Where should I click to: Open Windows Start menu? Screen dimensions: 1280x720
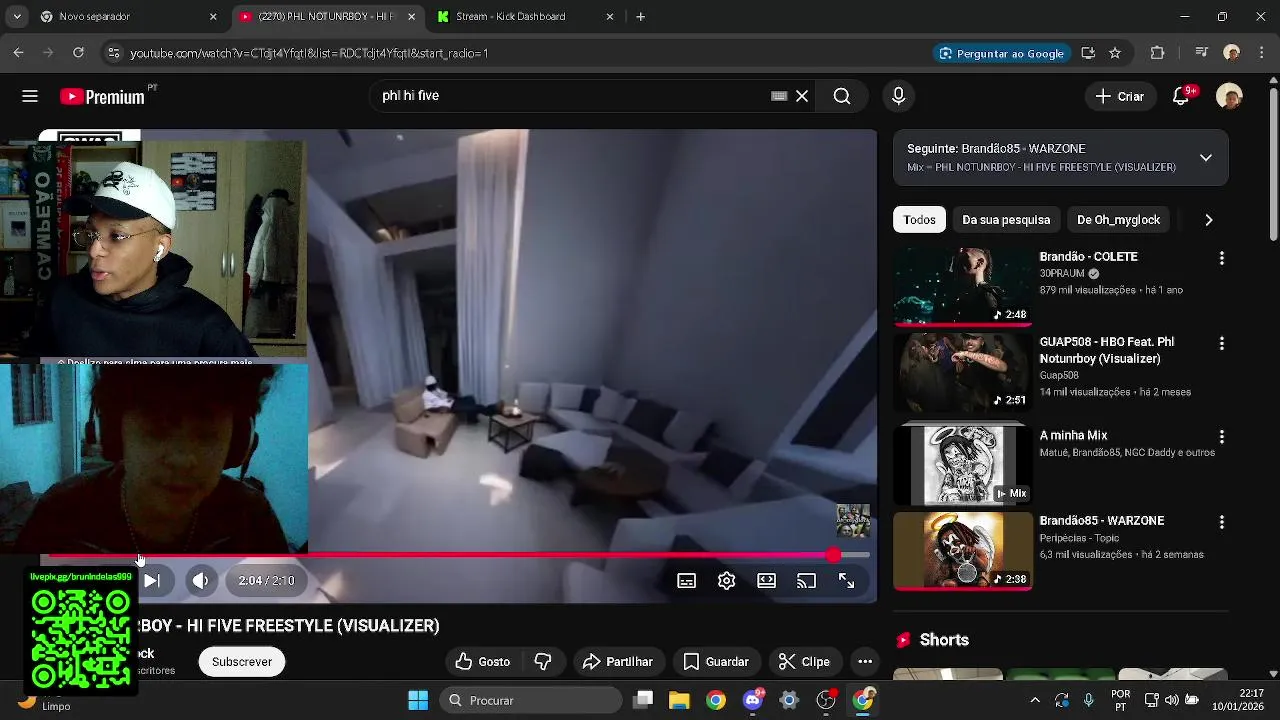(x=418, y=700)
